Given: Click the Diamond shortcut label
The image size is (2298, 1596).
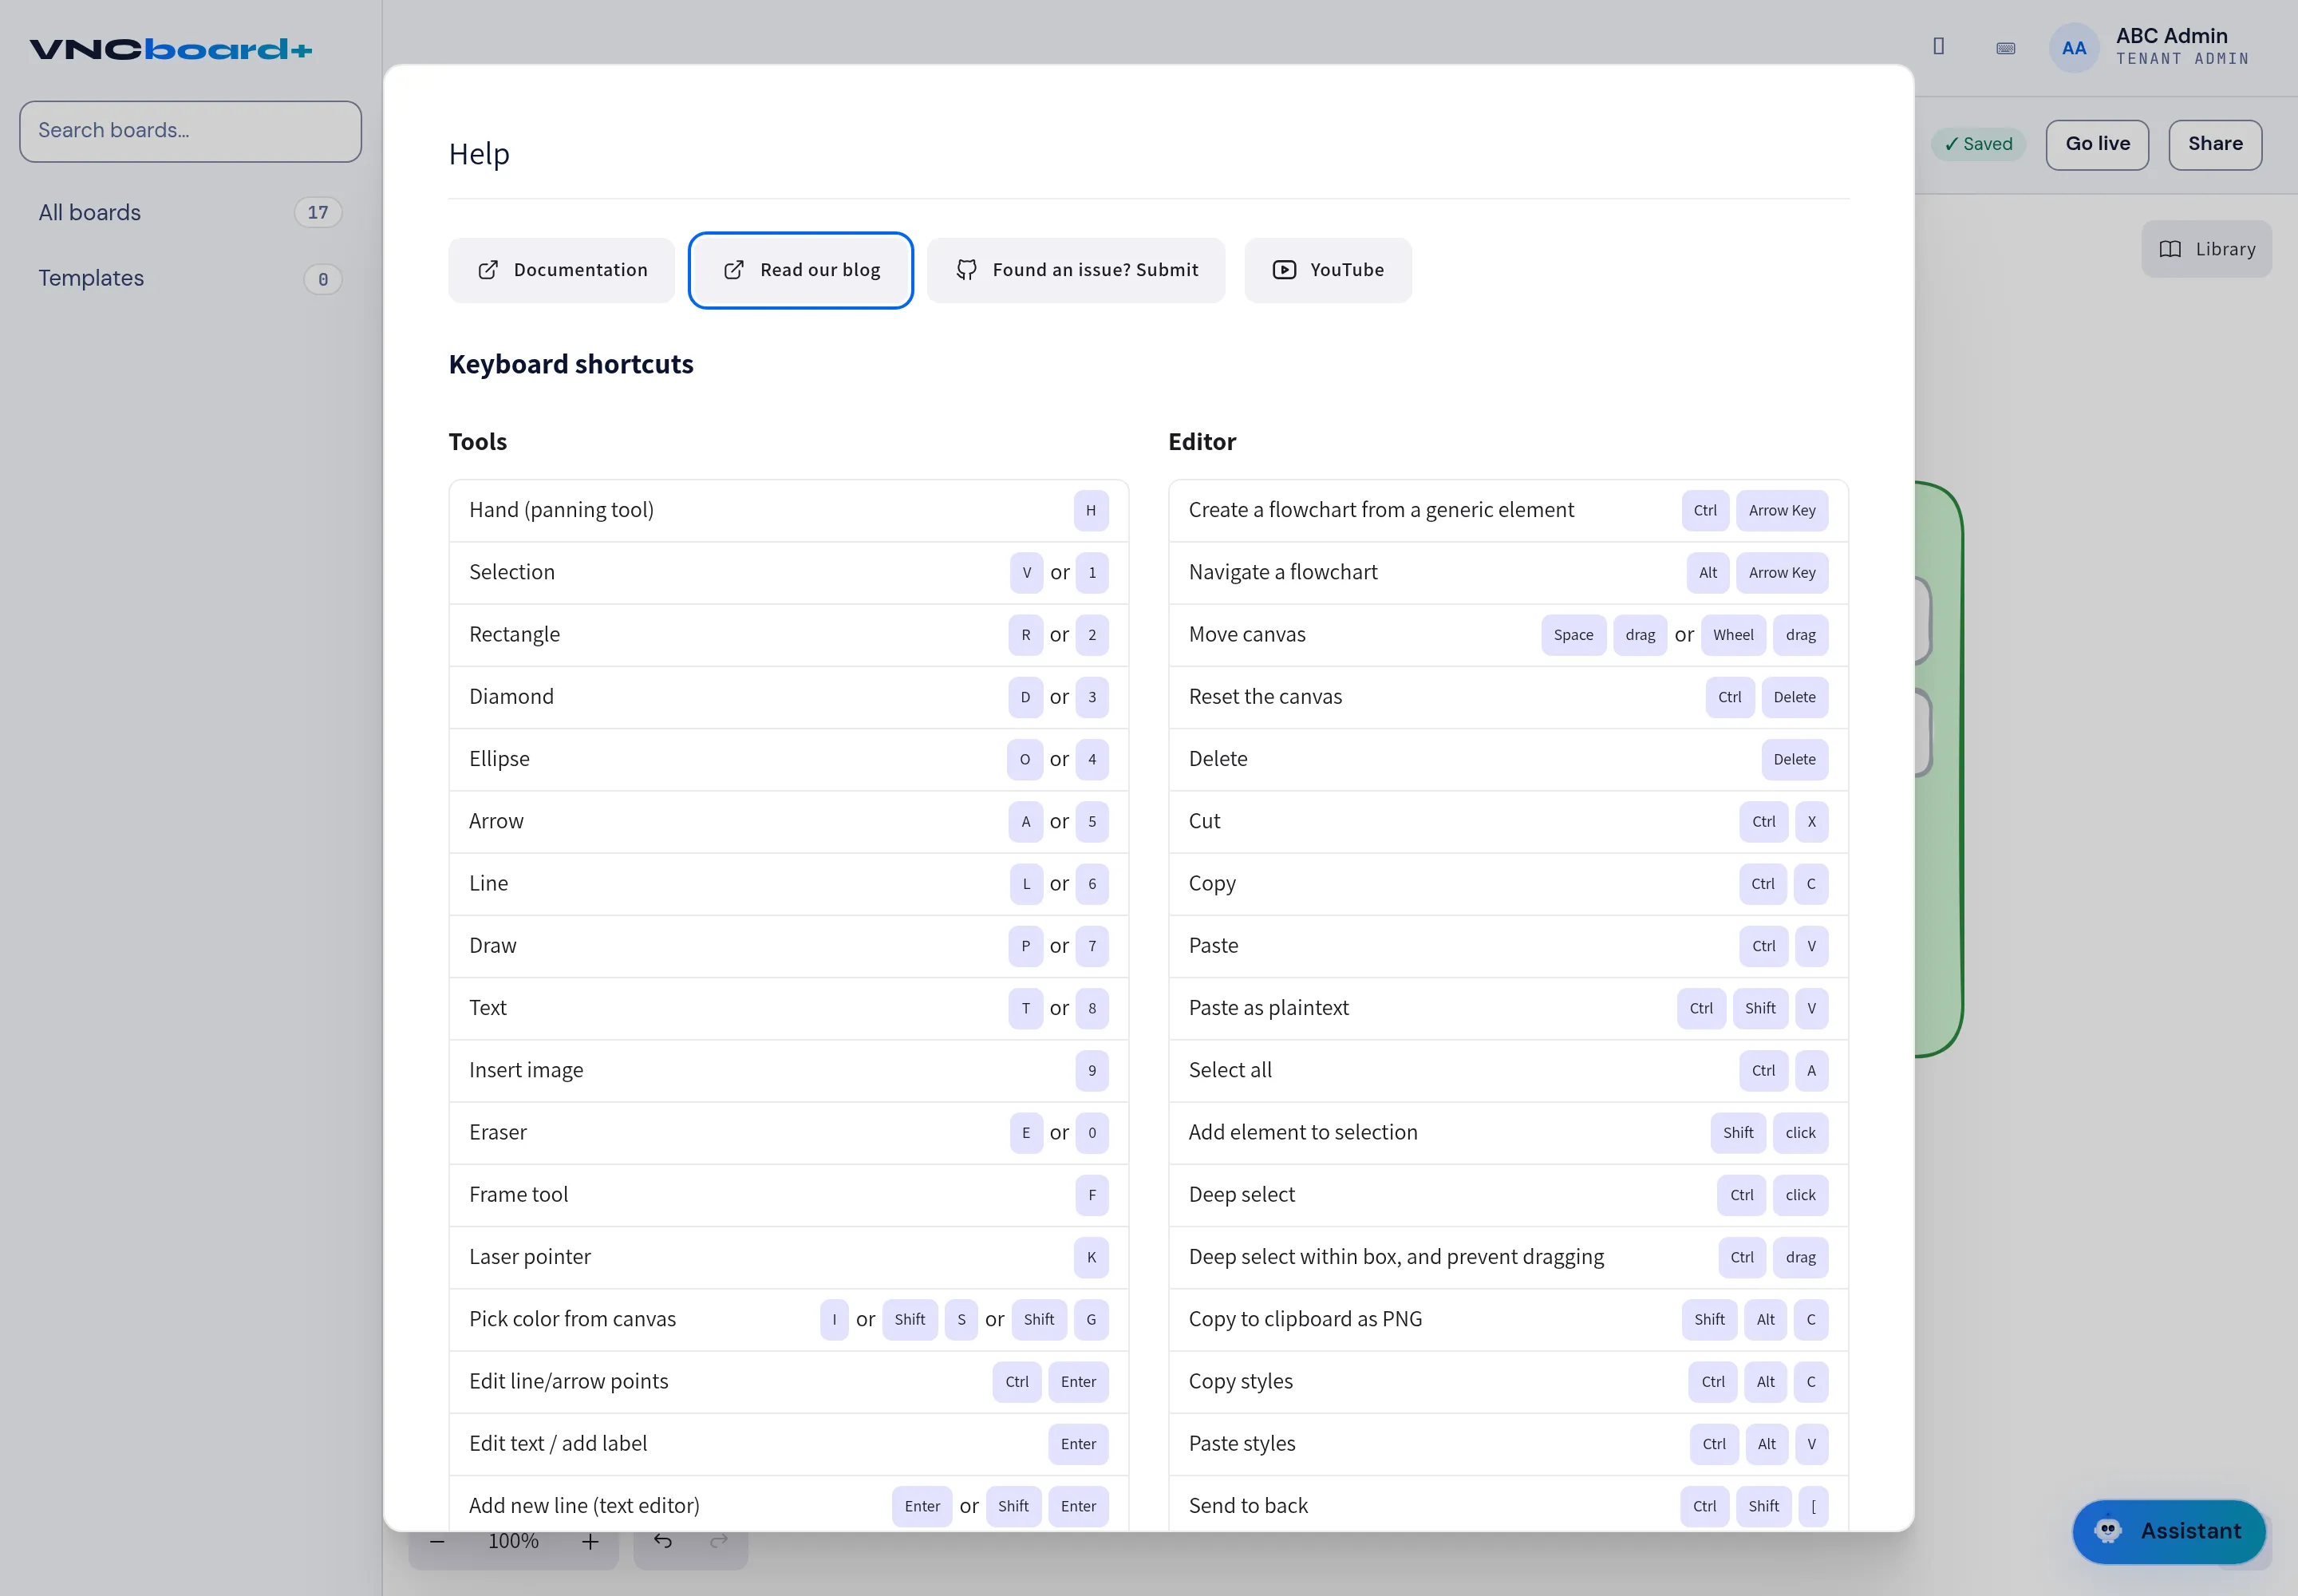Looking at the screenshot, I should (511, 696).
